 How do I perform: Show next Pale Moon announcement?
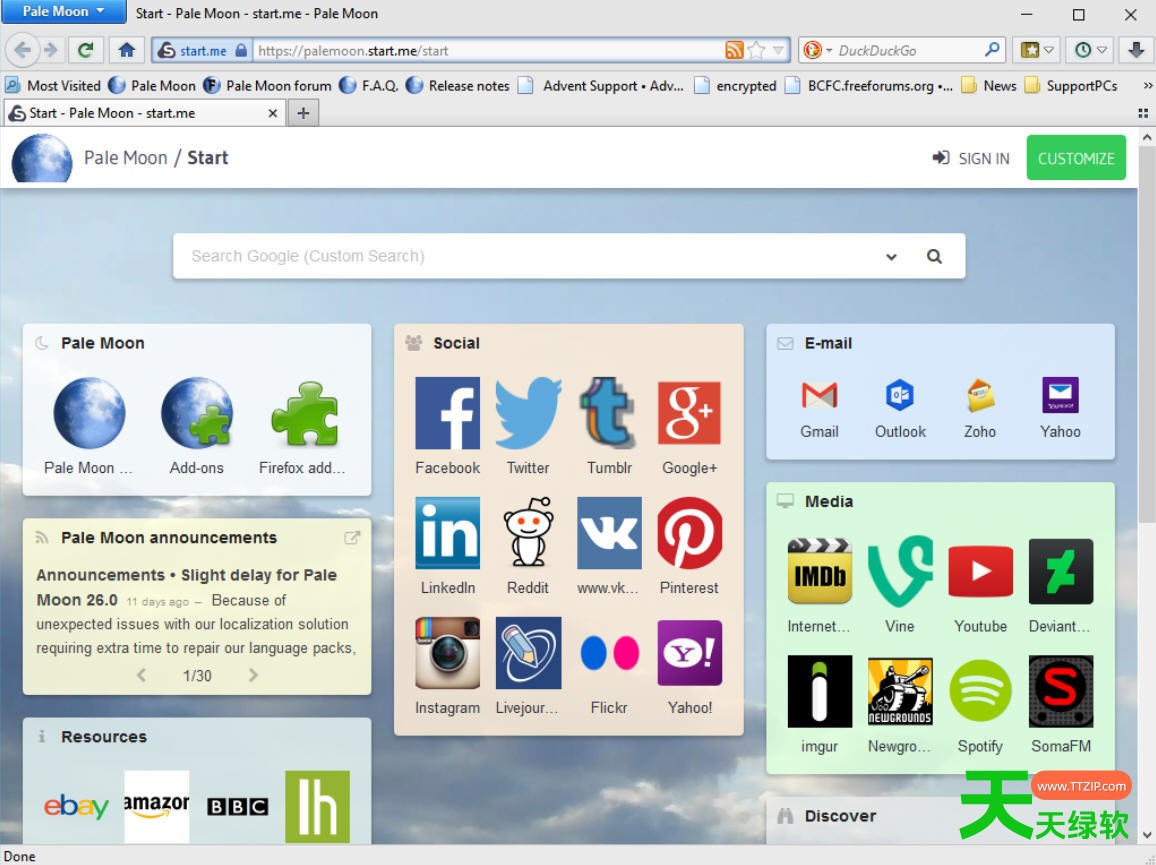pyautogui.click(x=253, y=675)
